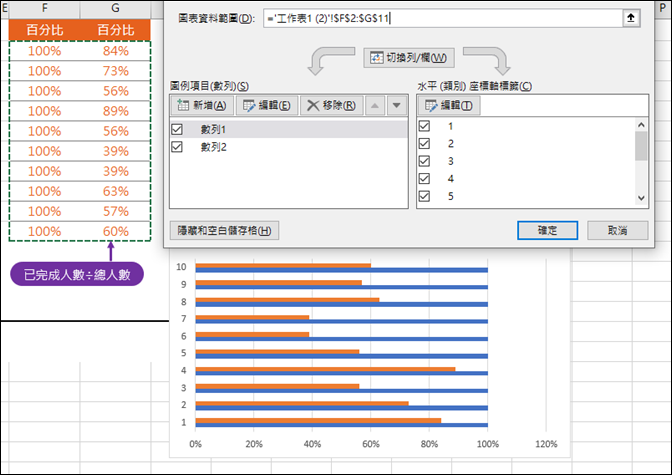Add a new series with 新增 button
This screenshot has height=475, width=672.
click(x=202, y=105)
